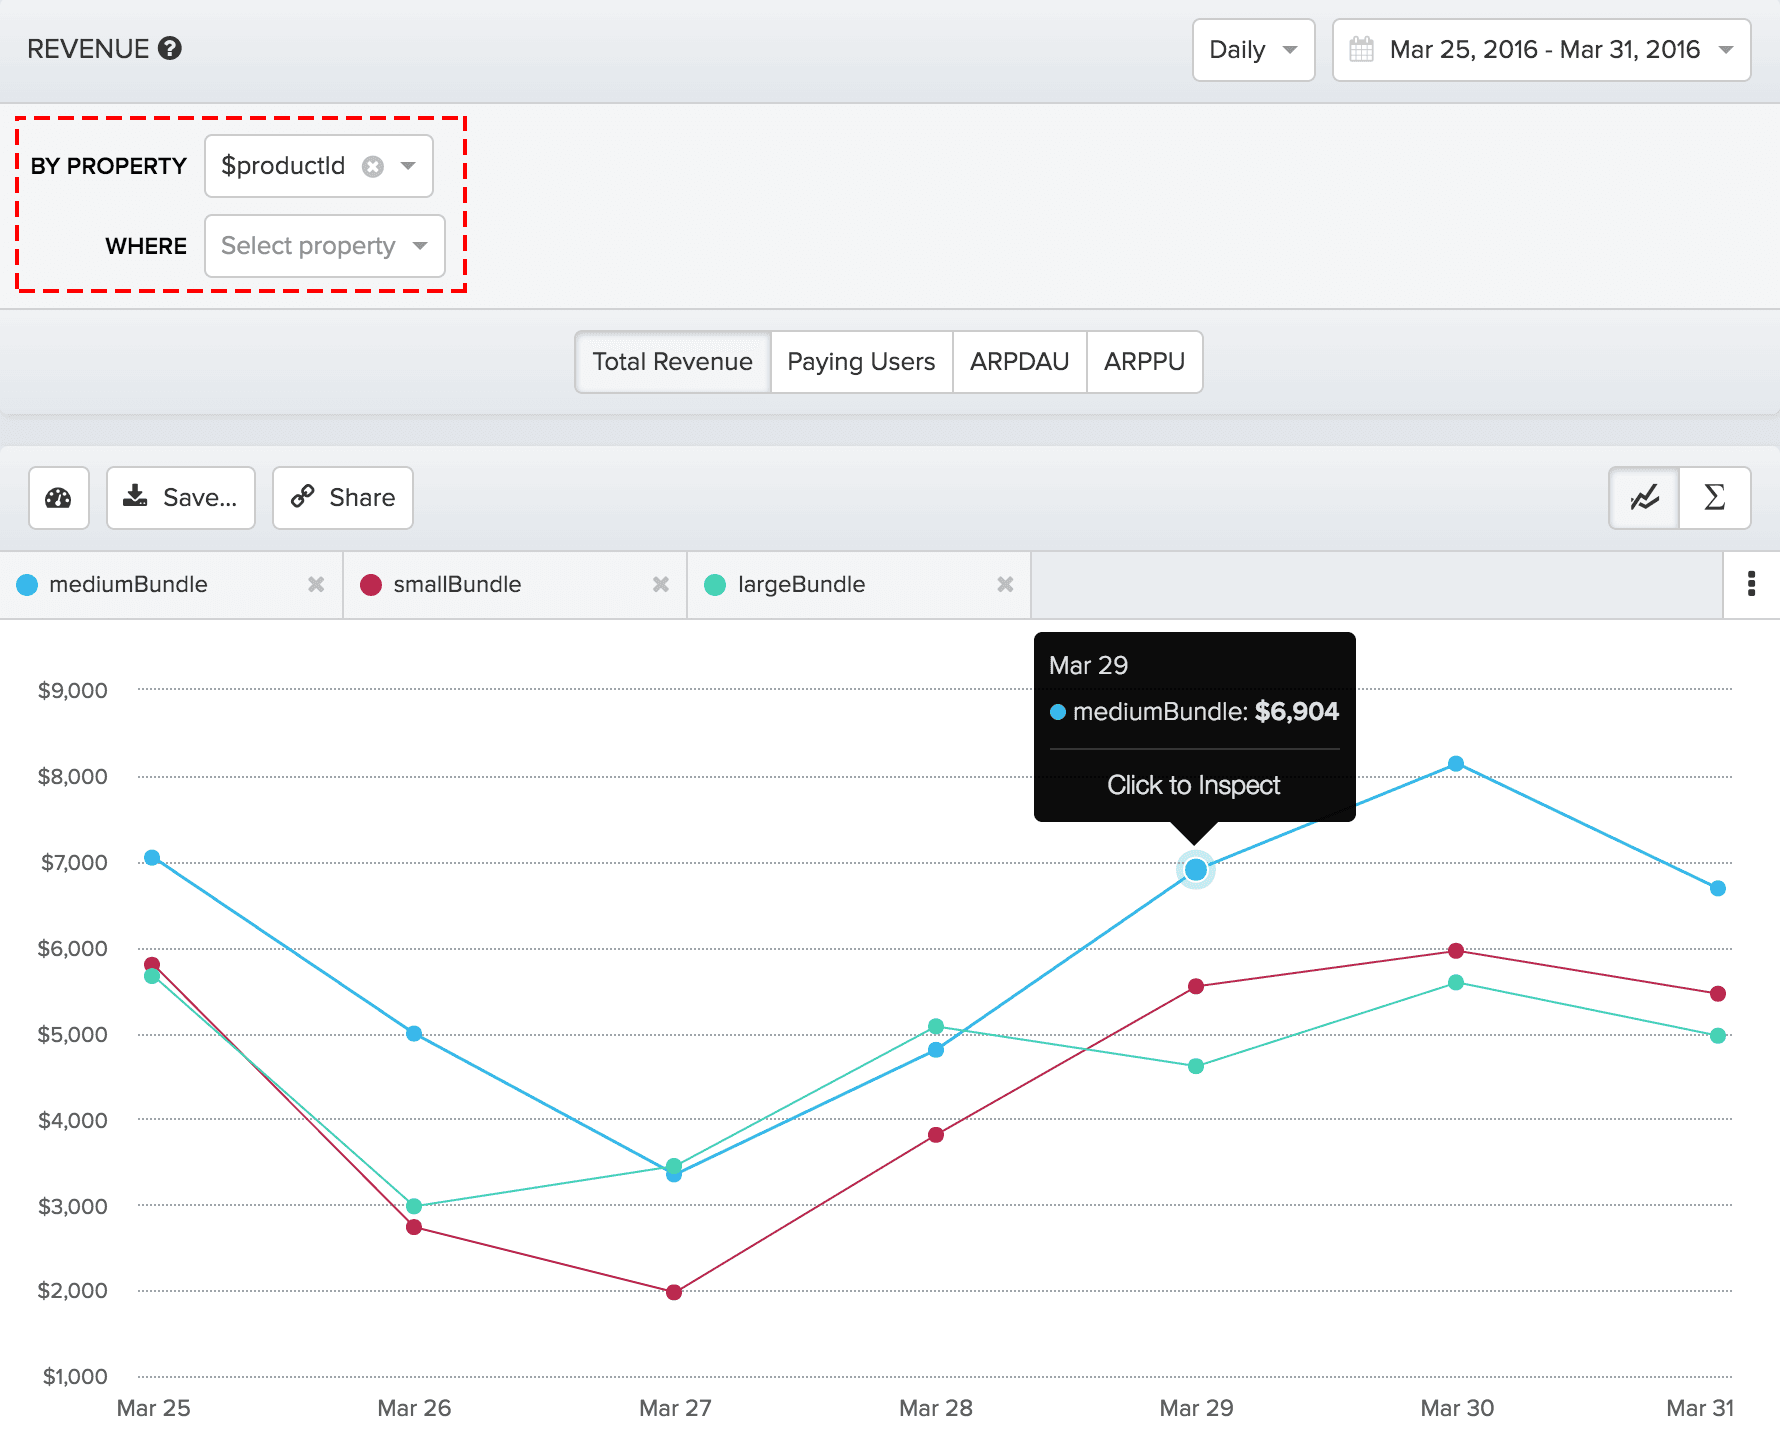Image resolution: width=1780 pixels, height=1434 pixels.
Task: Switch to line chart view
Action: (x=1644, y=498)
